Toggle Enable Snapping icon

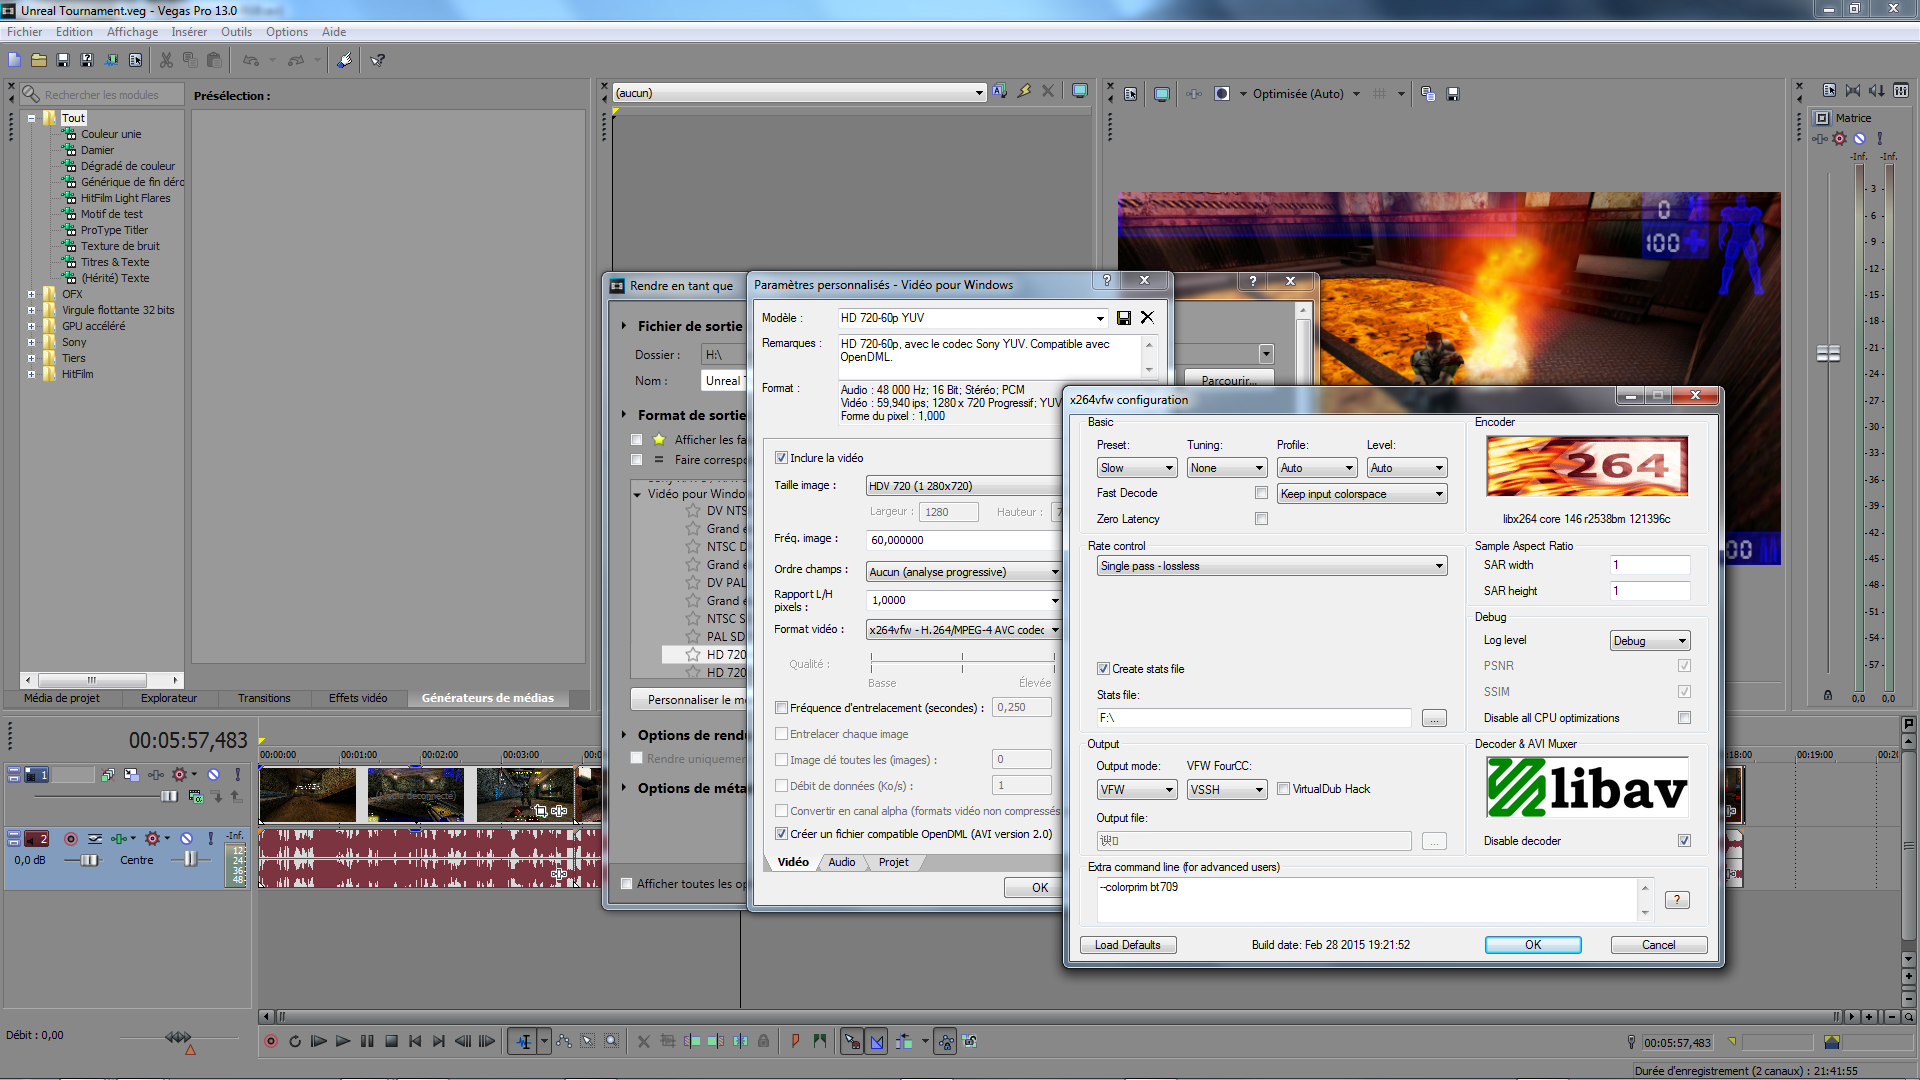[x=852, y=1041]
